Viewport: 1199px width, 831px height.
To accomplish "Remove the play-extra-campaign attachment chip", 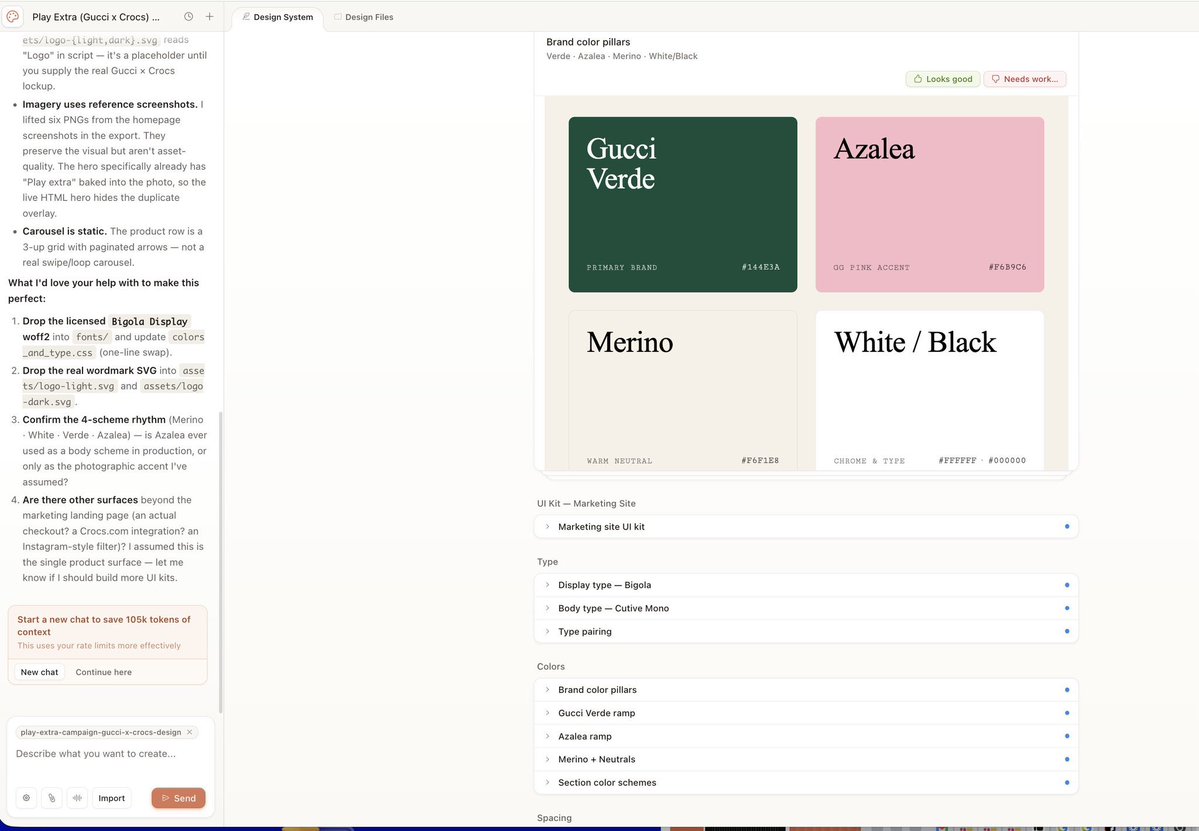I will (190, 732).
